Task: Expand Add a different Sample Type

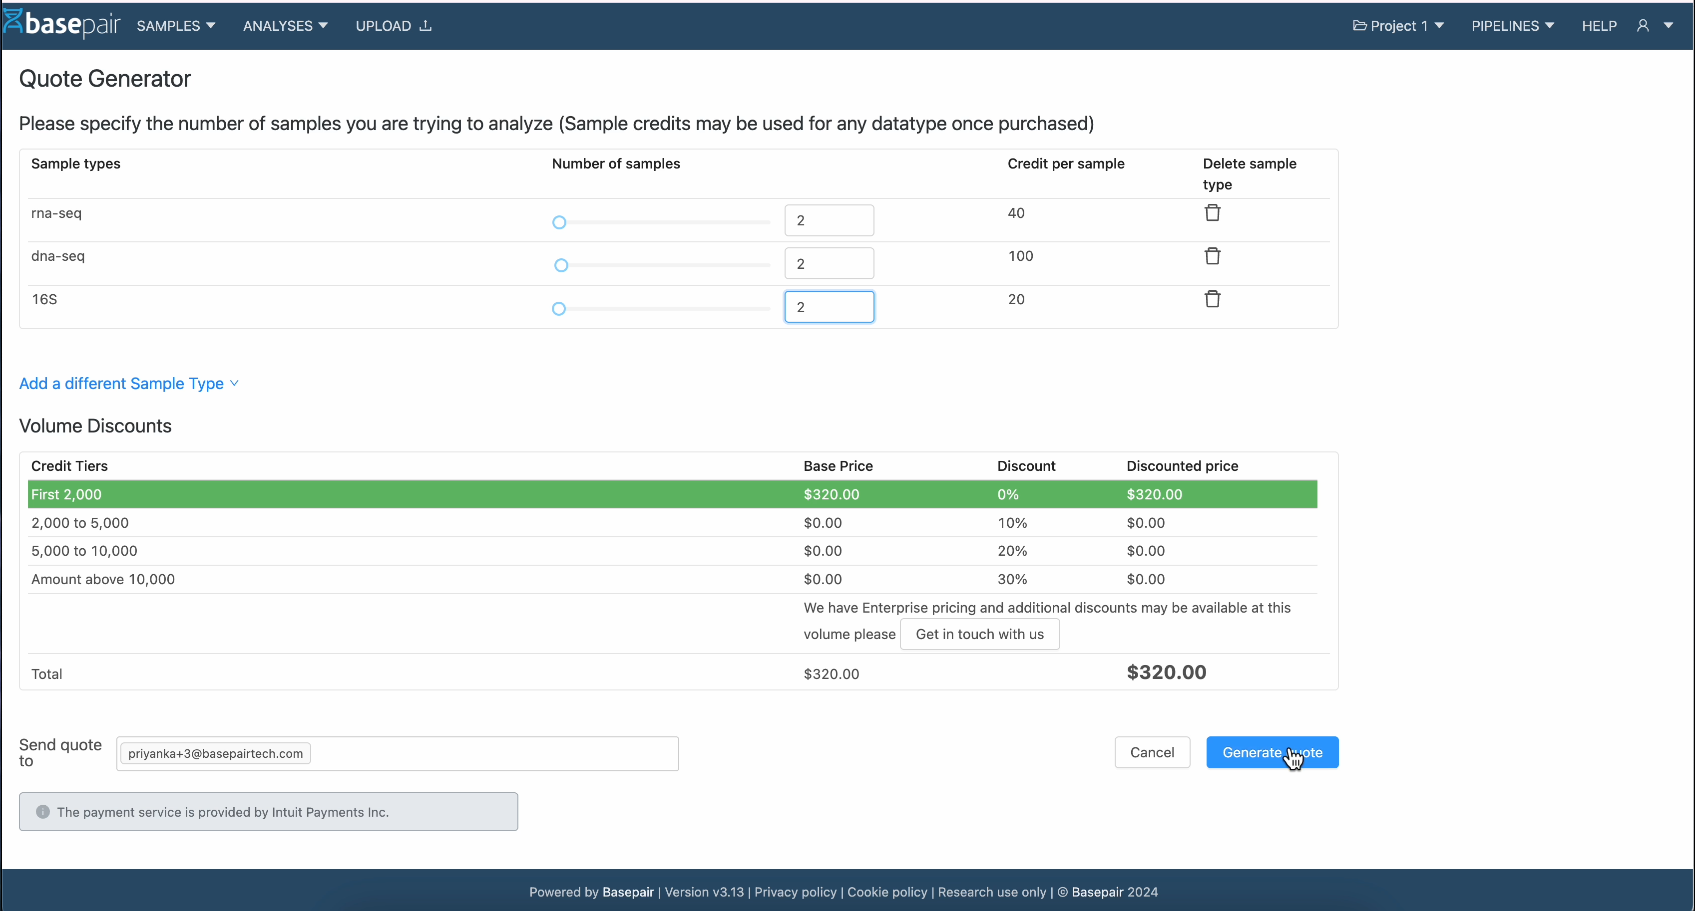Action: 129,384
